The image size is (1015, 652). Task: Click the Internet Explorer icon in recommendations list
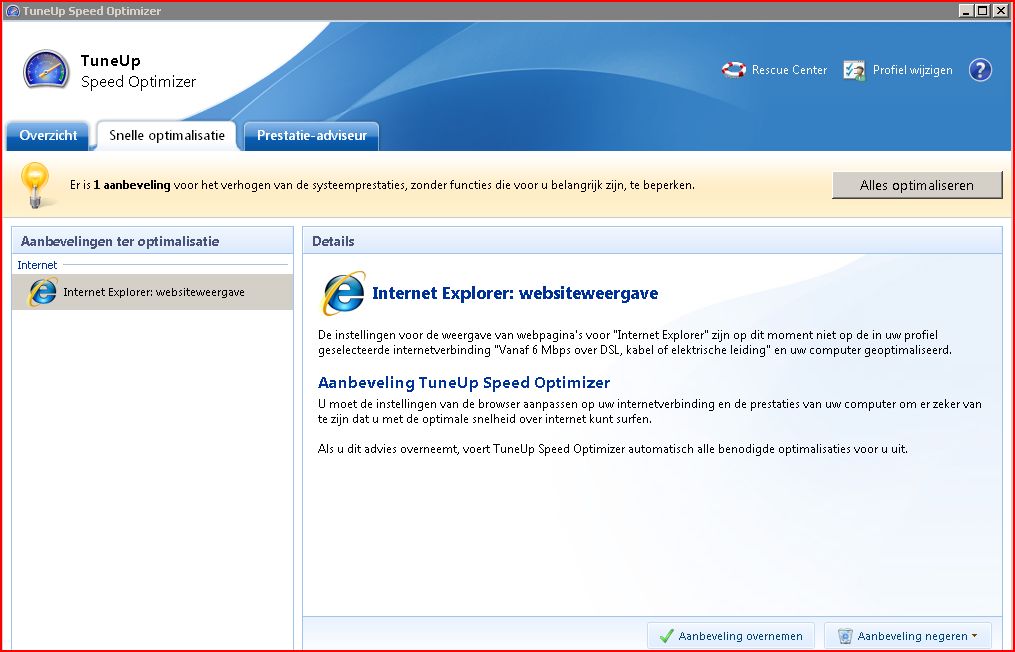click(x=43, y=292)
